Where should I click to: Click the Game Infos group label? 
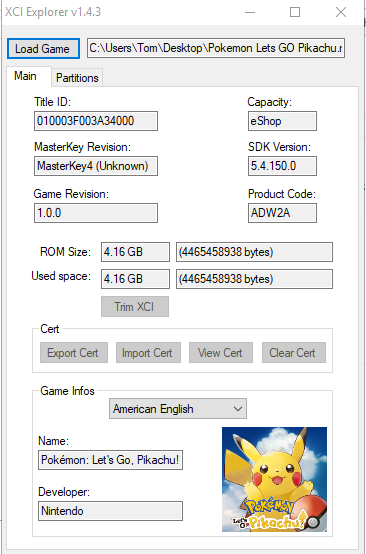click(x=67, y=391)
